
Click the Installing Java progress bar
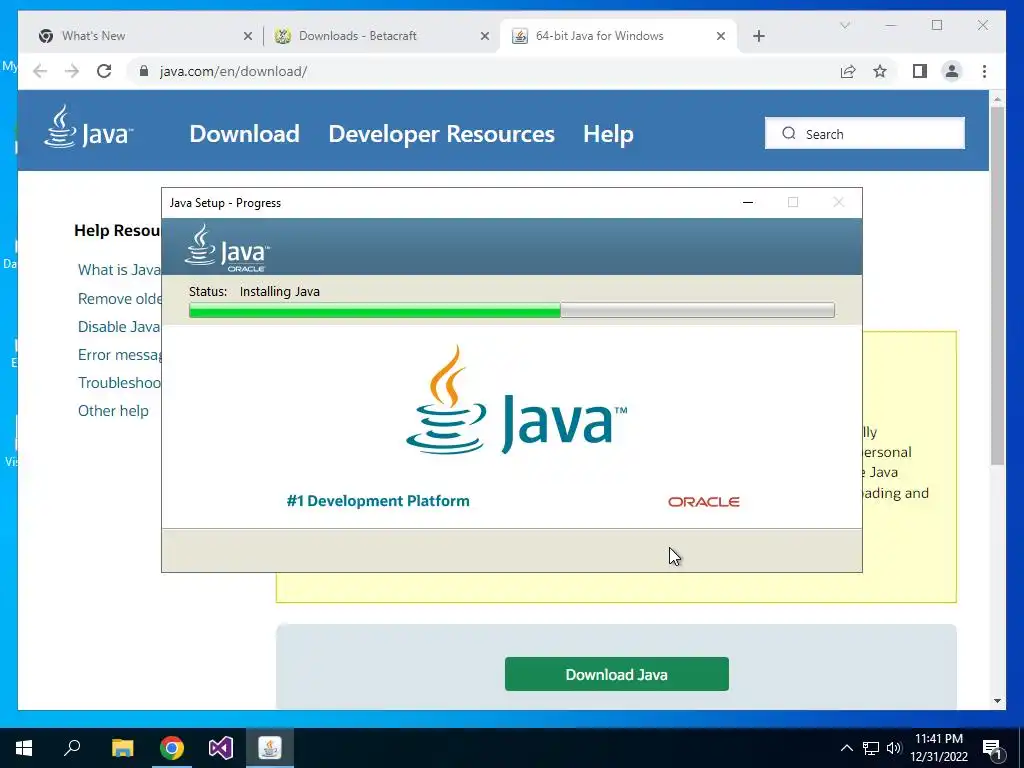tap(511, 310)
